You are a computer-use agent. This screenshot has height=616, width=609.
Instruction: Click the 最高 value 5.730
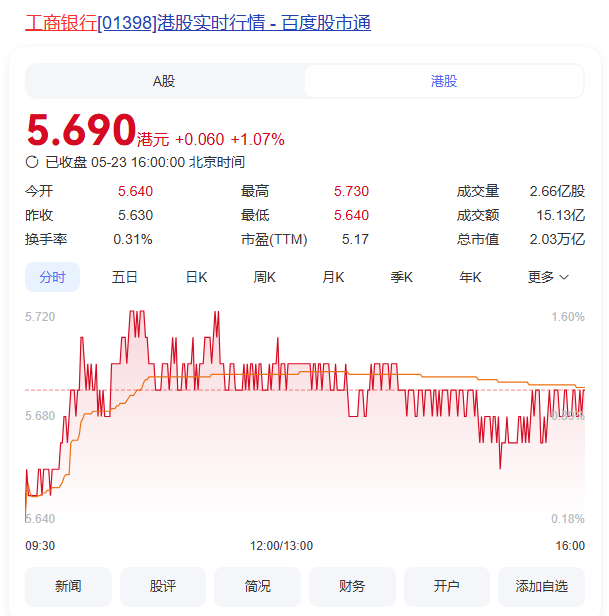(x=351, y=191)
